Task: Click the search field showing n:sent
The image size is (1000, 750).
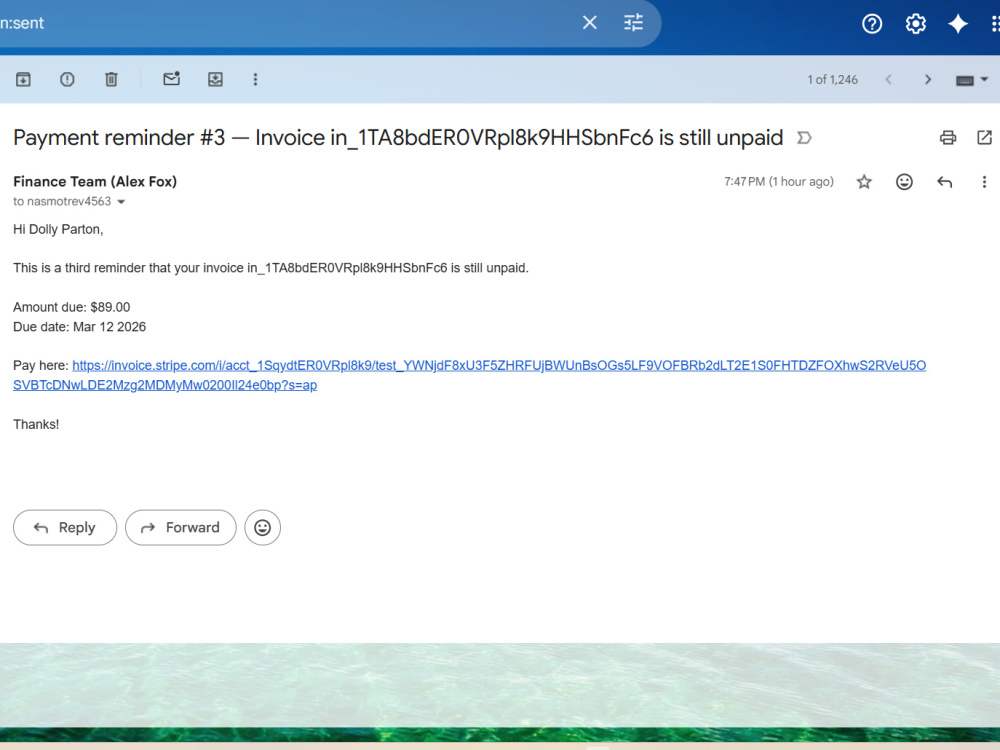Action: pos(287,23)
